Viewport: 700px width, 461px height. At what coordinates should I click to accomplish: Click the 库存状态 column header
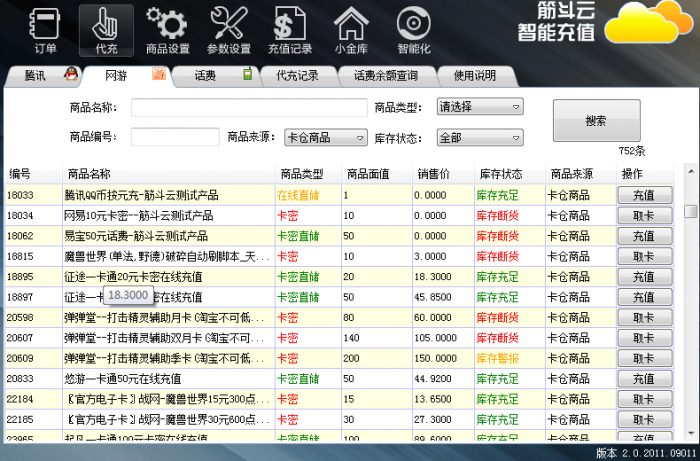510,174
